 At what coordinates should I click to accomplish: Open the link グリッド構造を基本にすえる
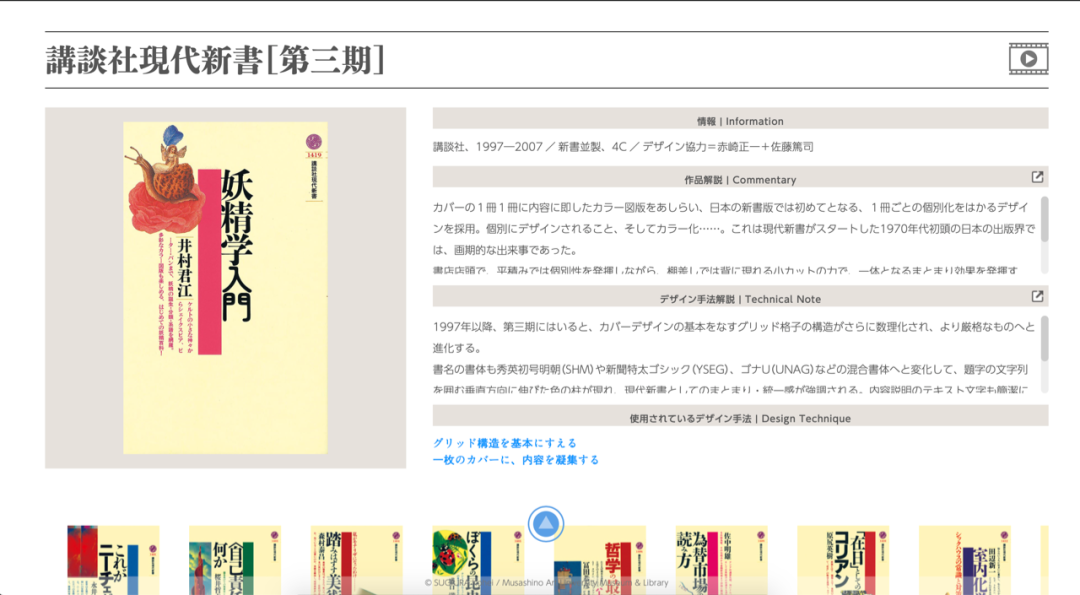tap(505, 443)
